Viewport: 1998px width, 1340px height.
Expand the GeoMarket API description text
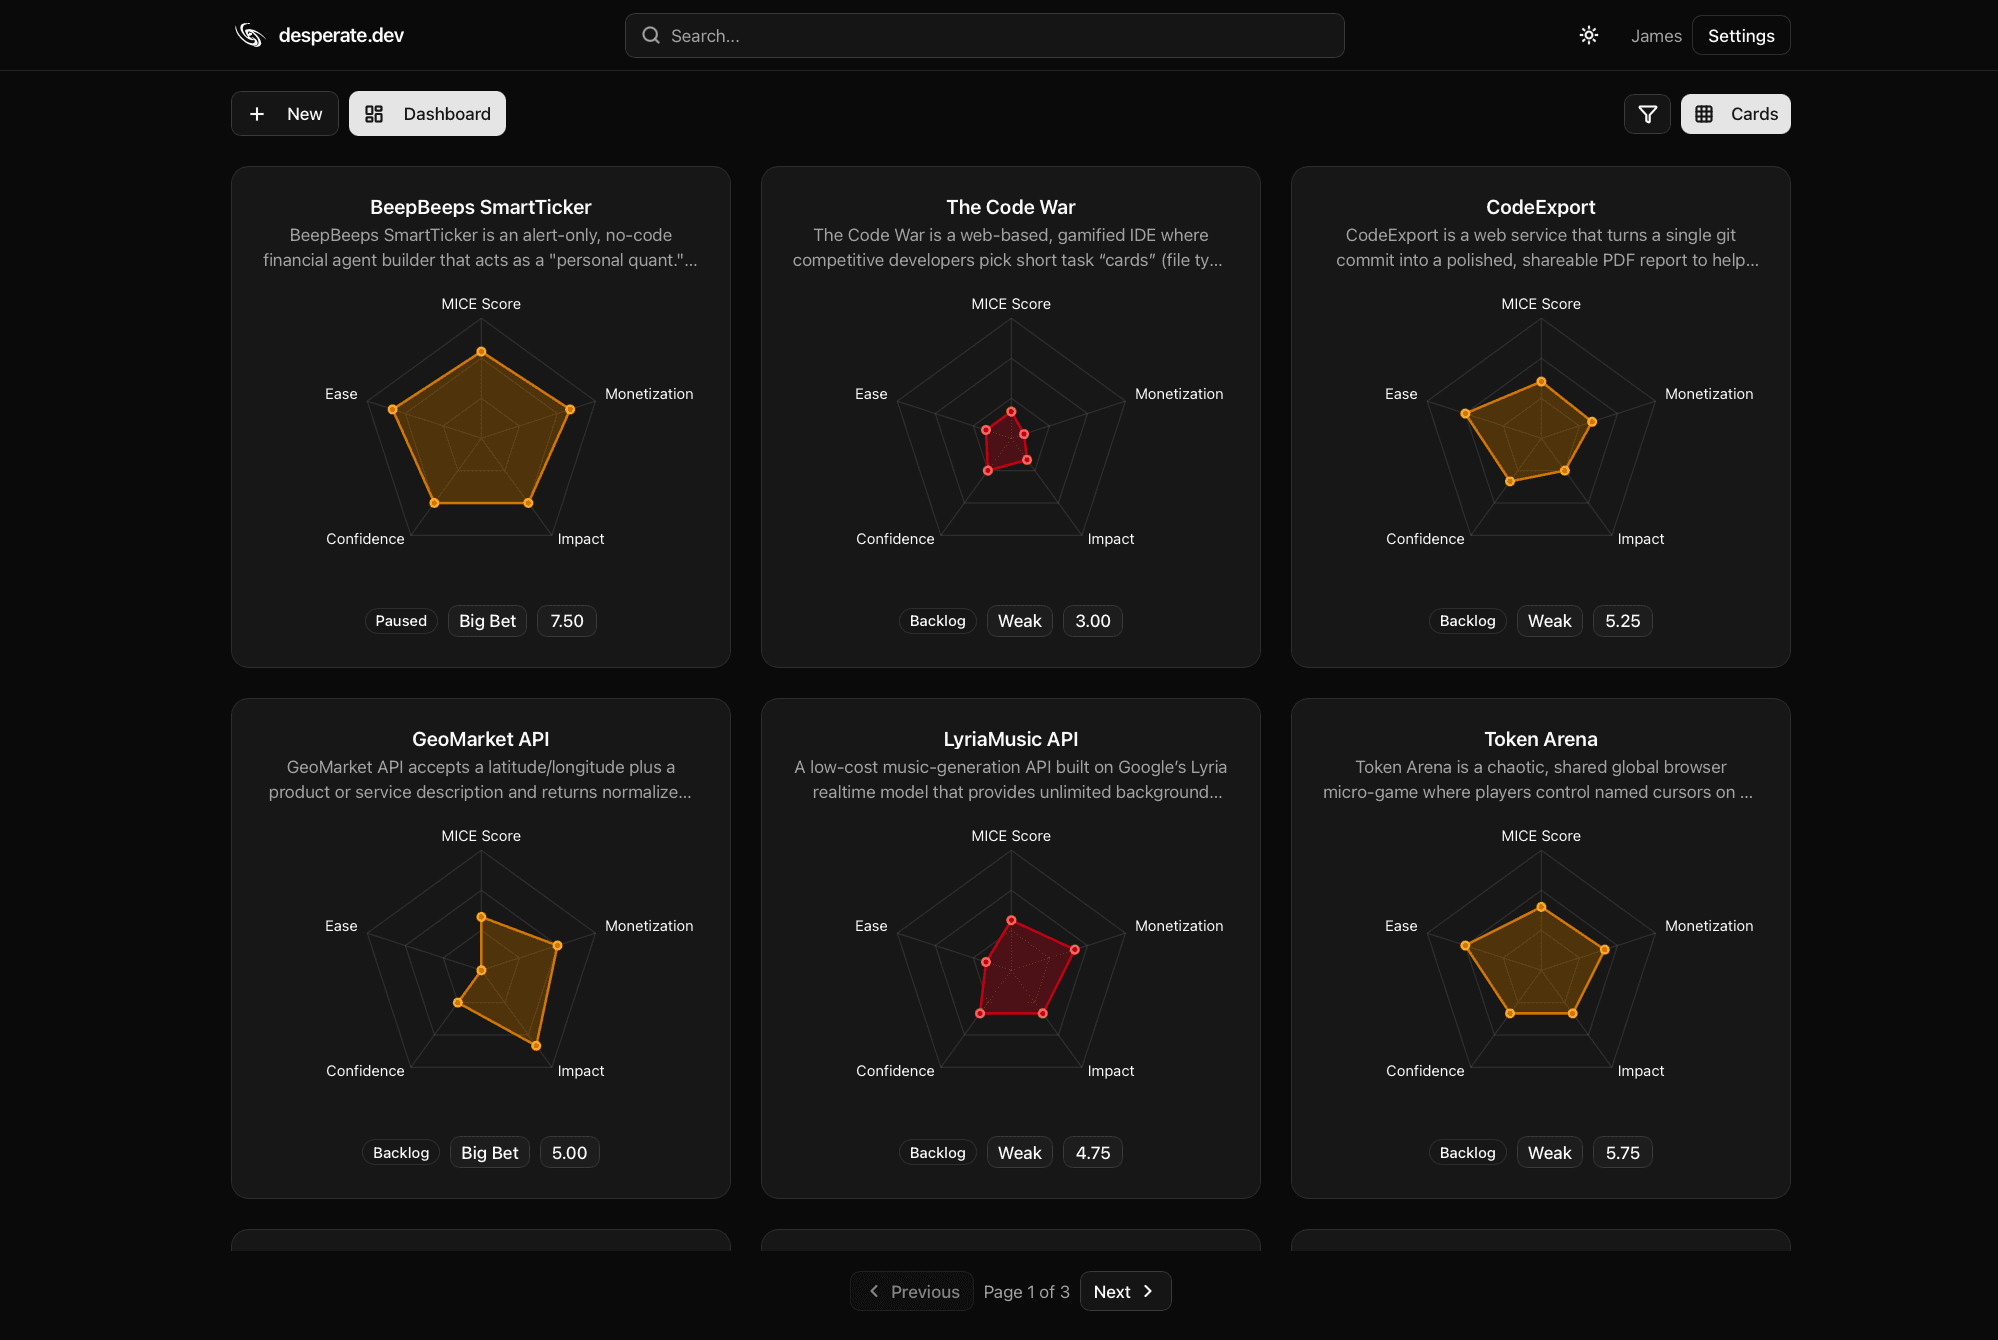480,779
